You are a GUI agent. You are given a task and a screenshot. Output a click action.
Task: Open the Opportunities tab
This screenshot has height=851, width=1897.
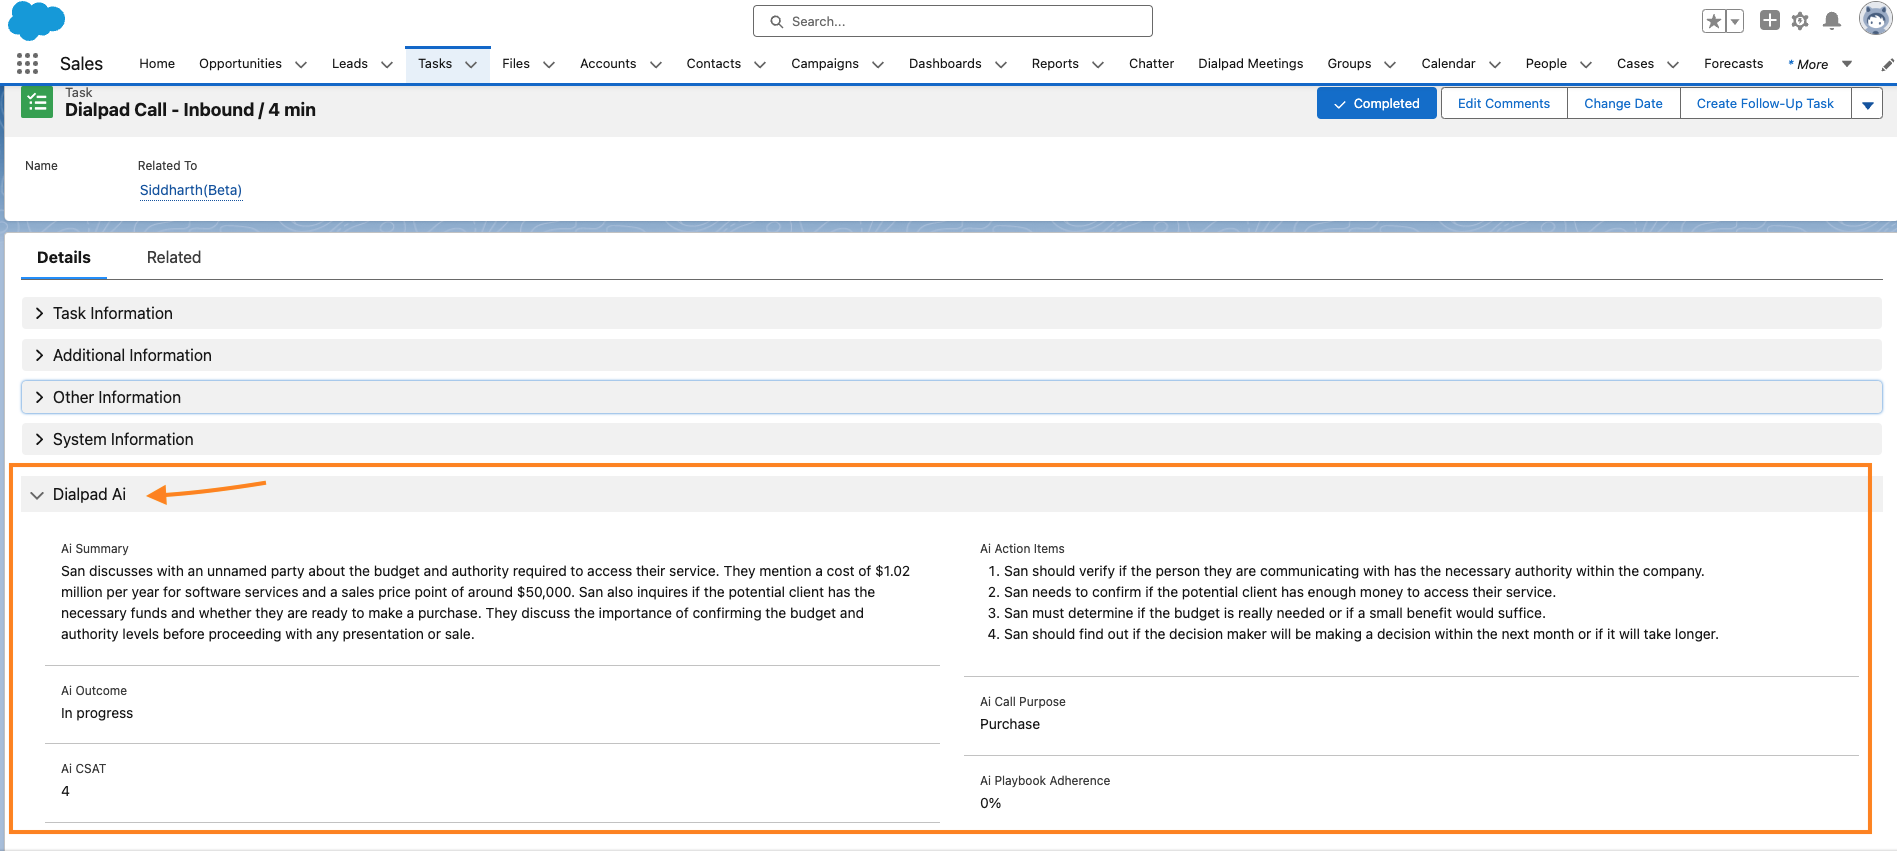tap(240, 64)
